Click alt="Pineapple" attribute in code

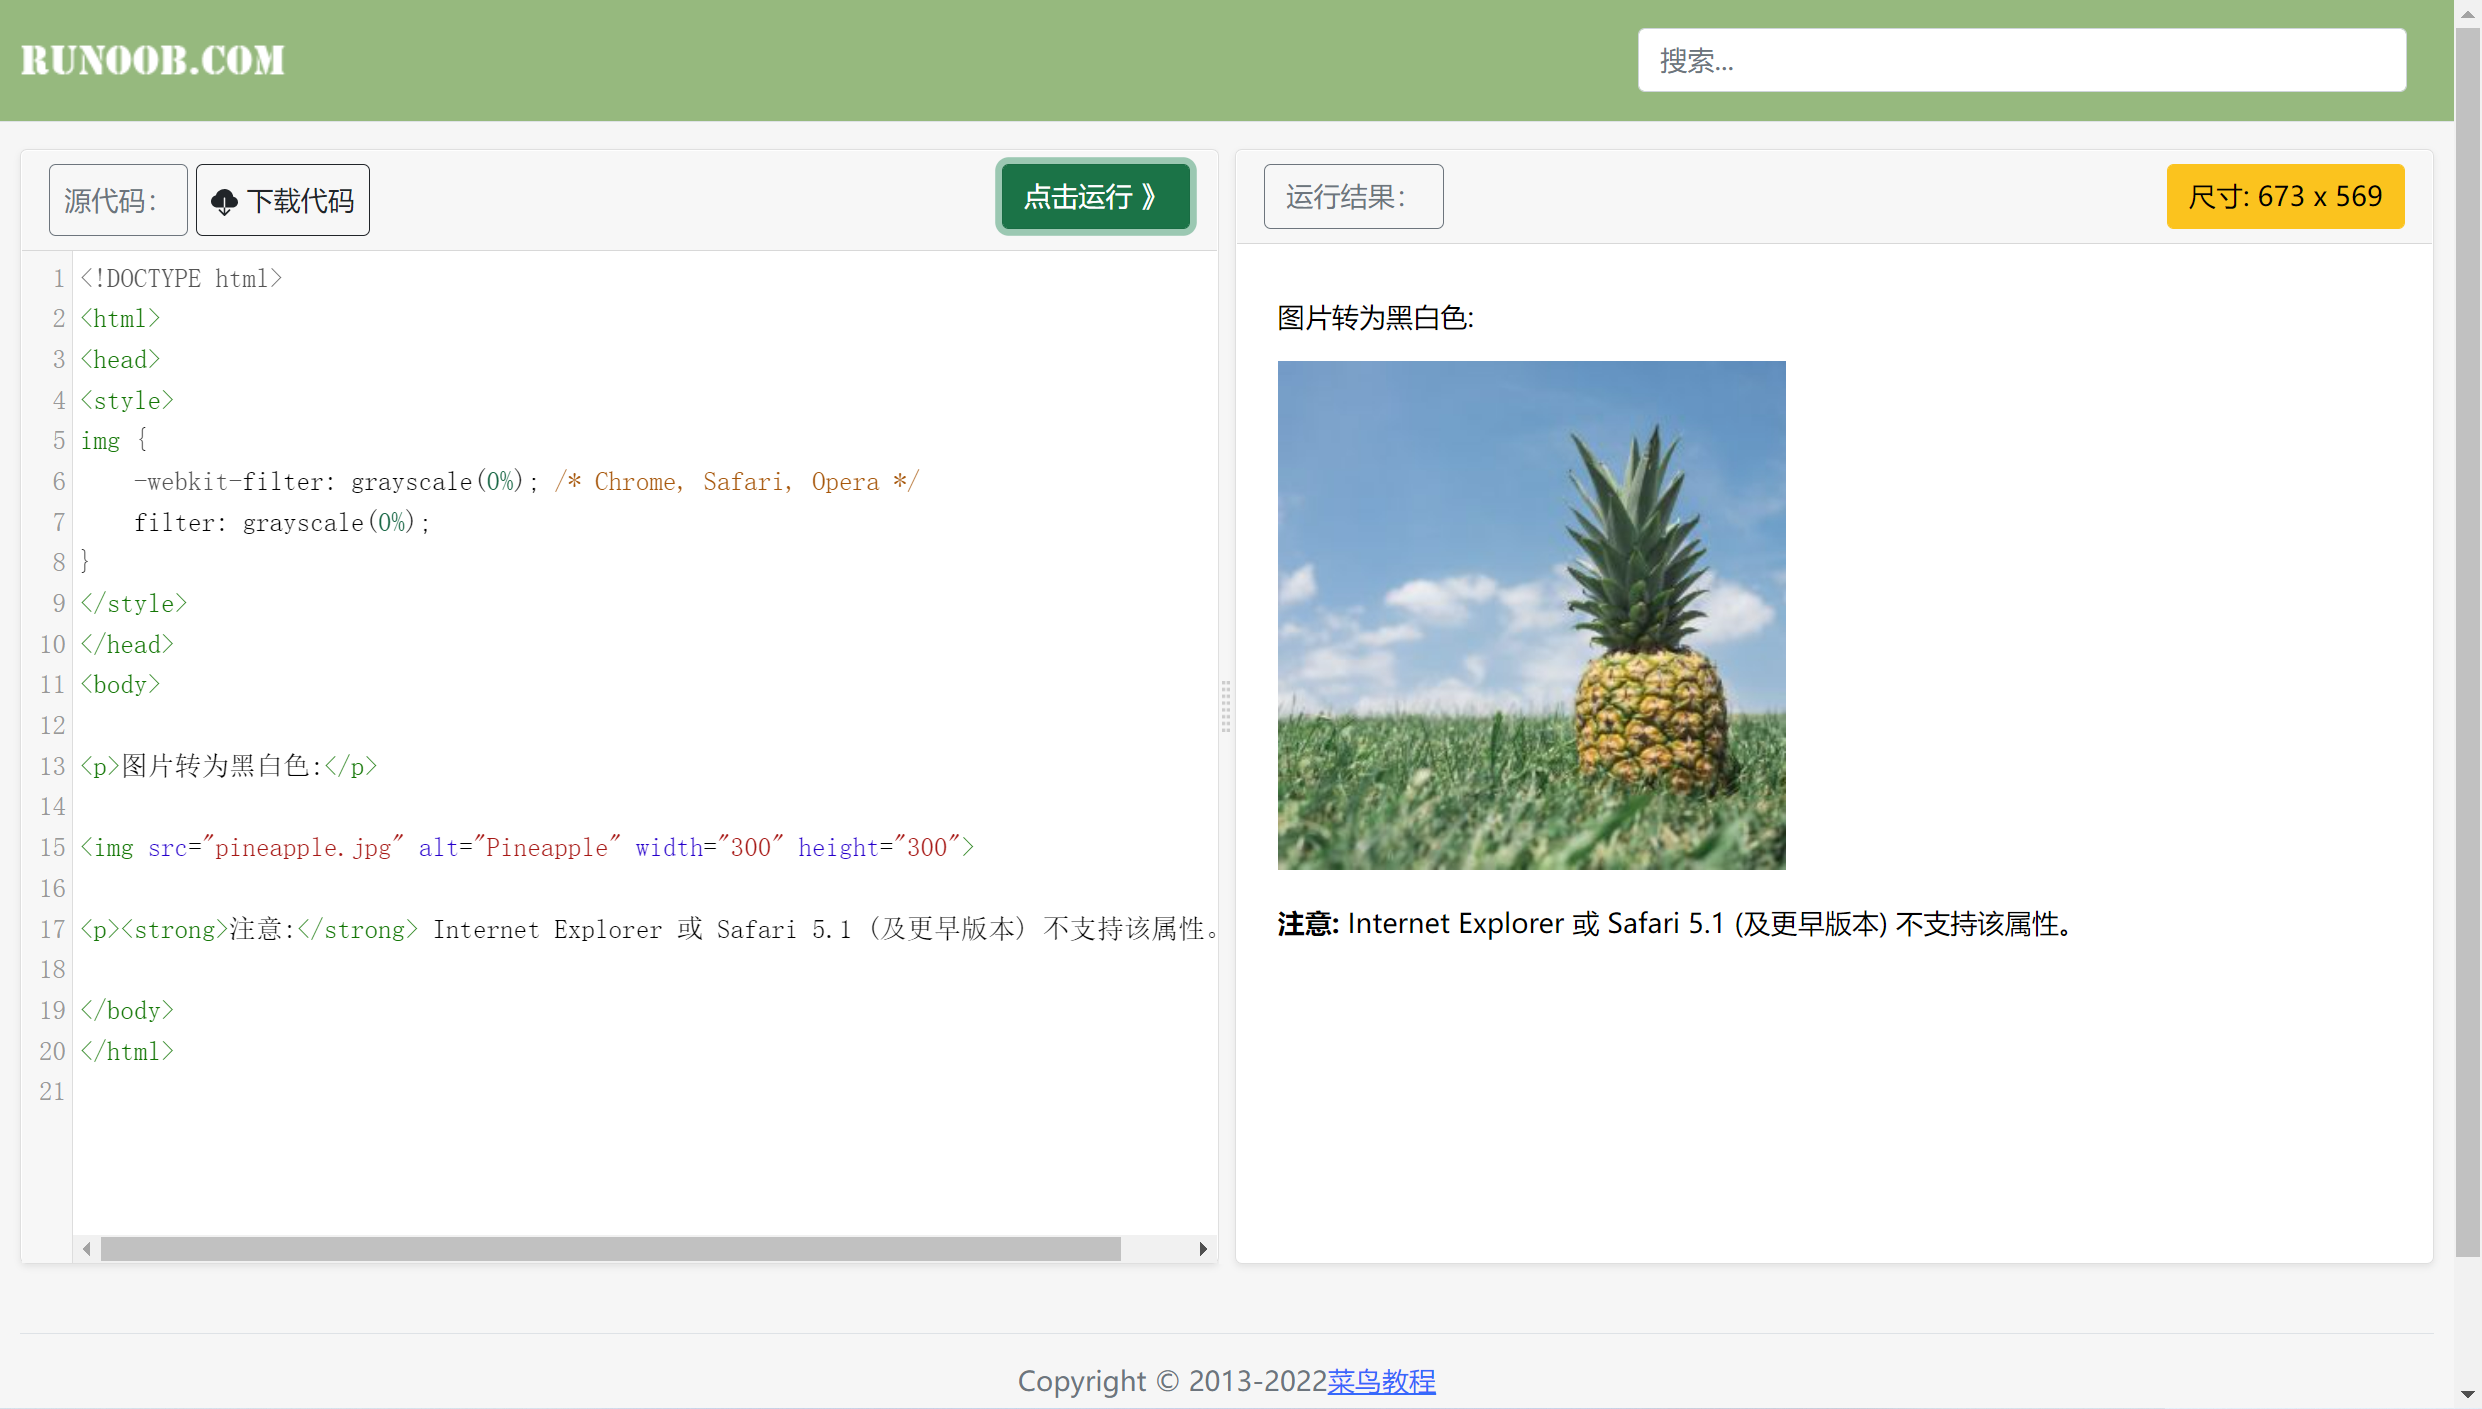519,848
